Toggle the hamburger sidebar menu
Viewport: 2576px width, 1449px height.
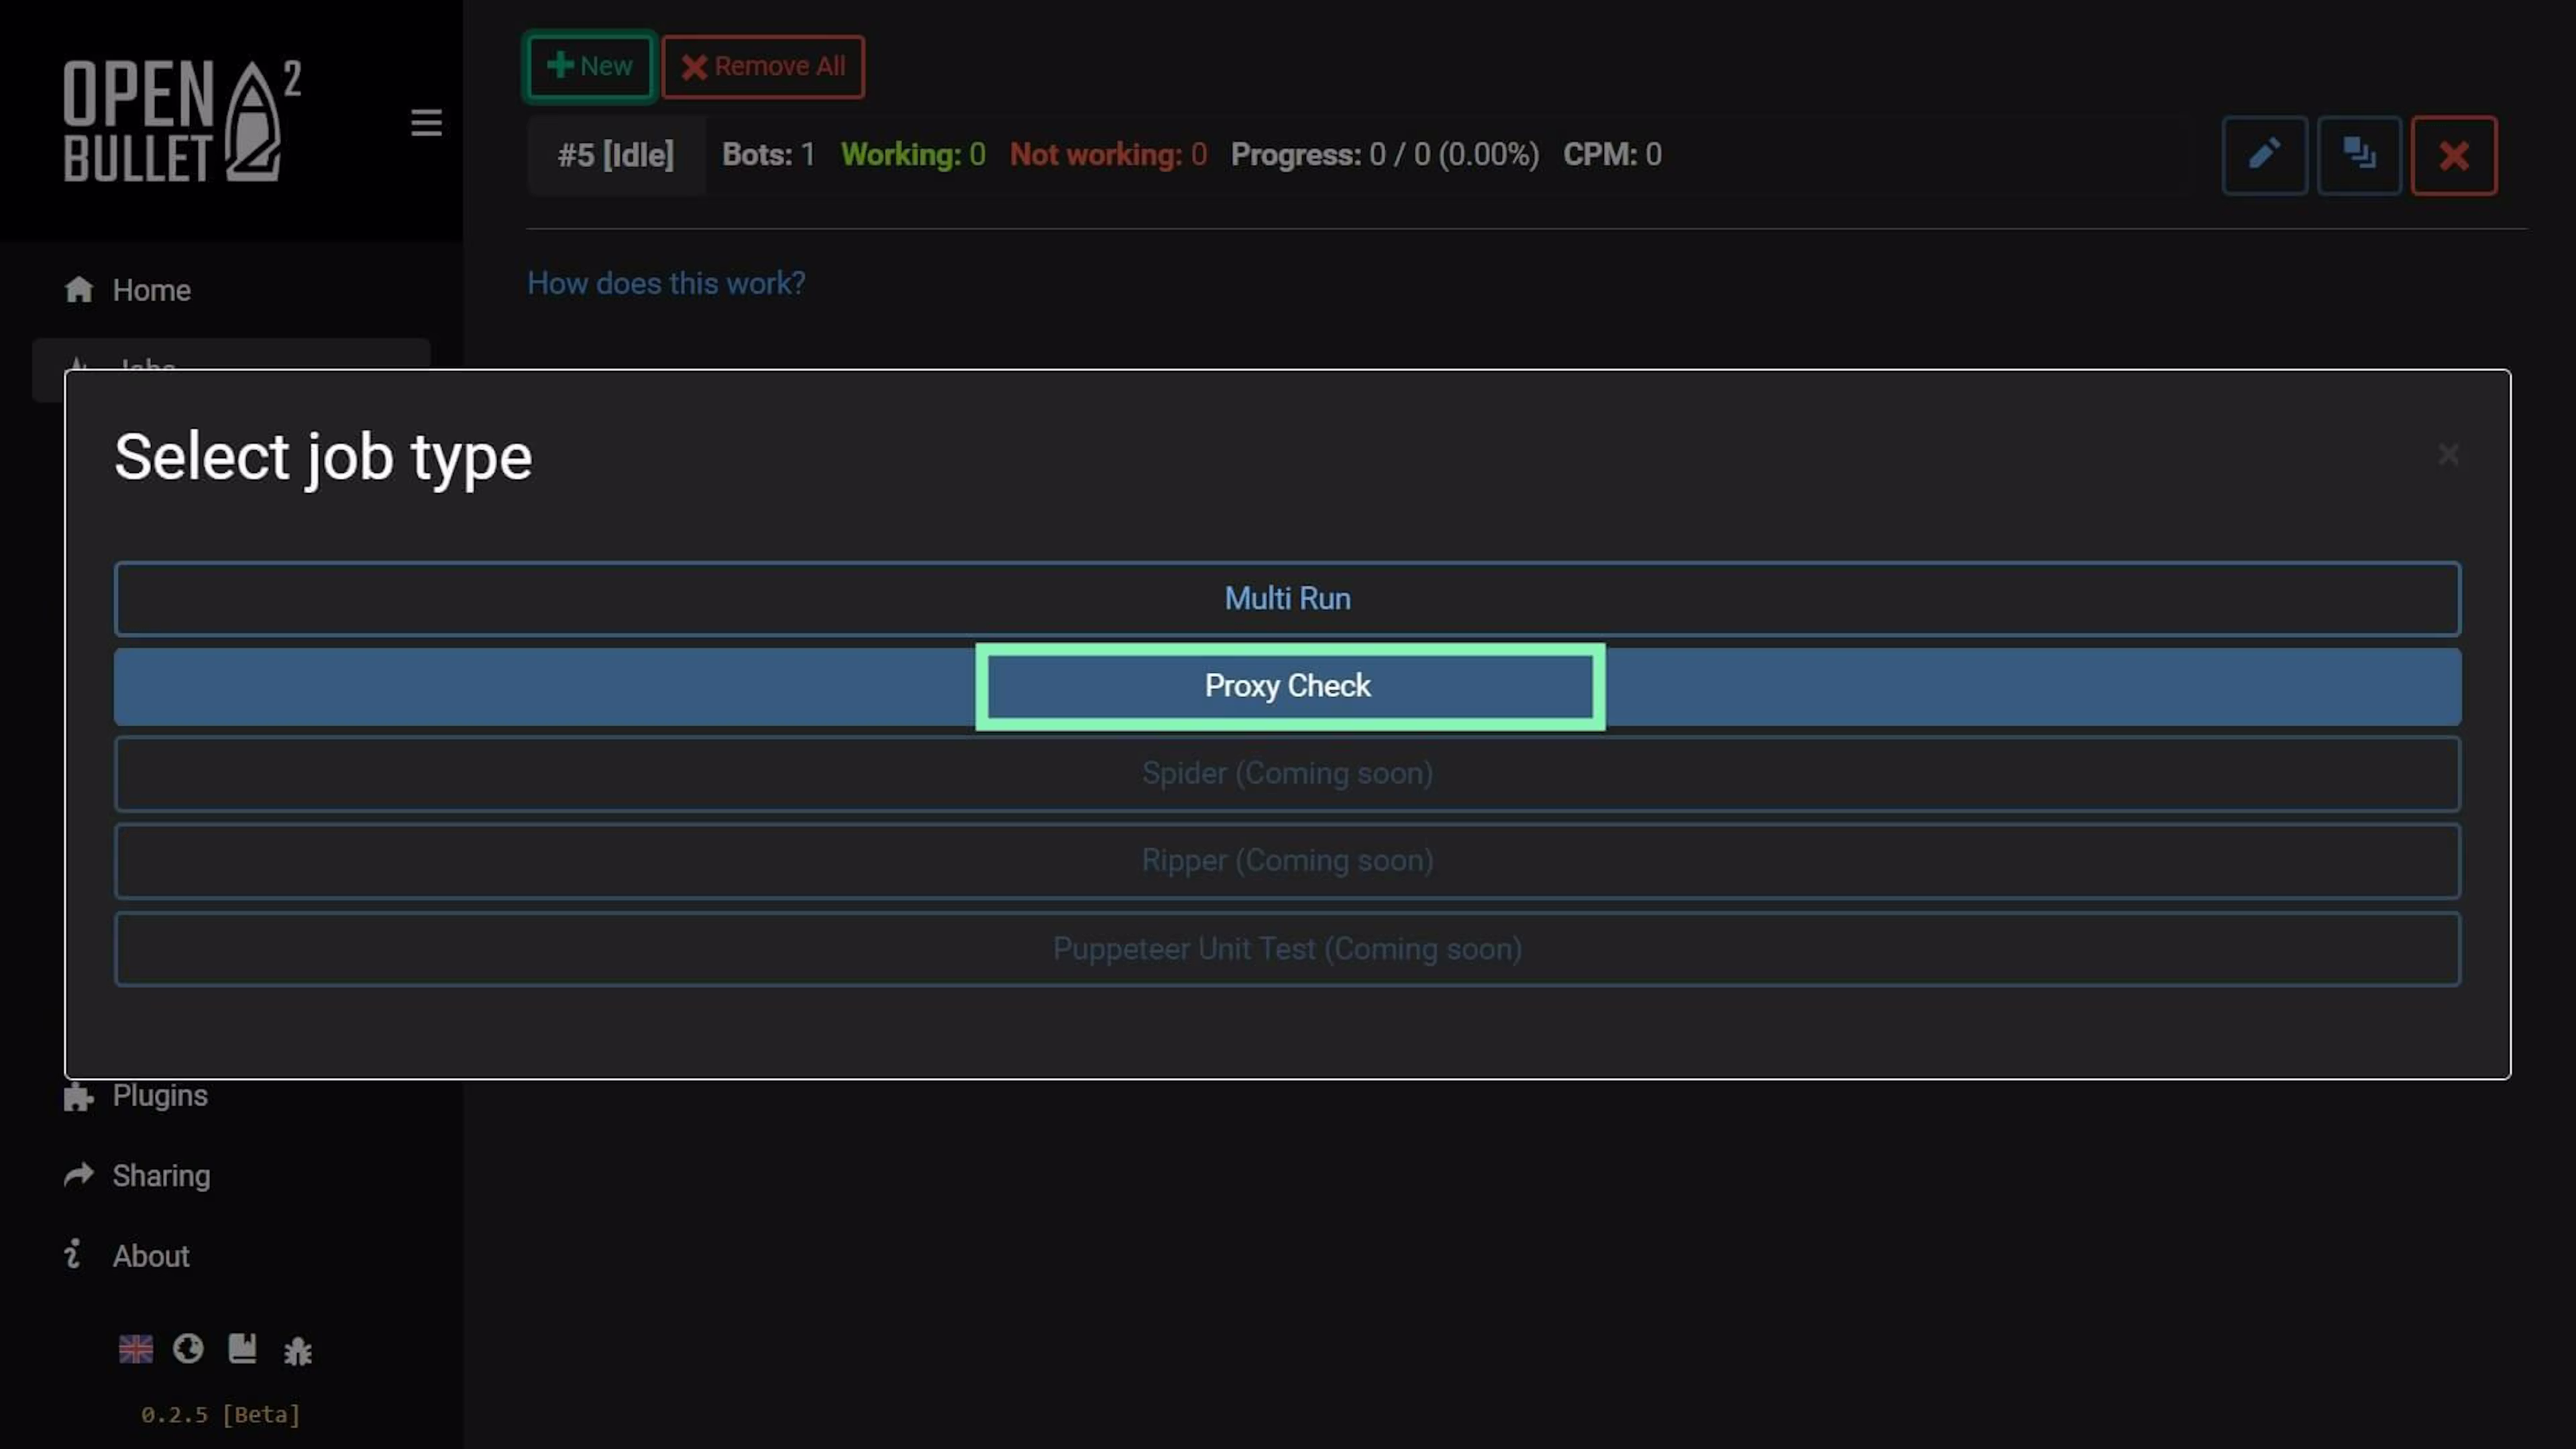426,123
